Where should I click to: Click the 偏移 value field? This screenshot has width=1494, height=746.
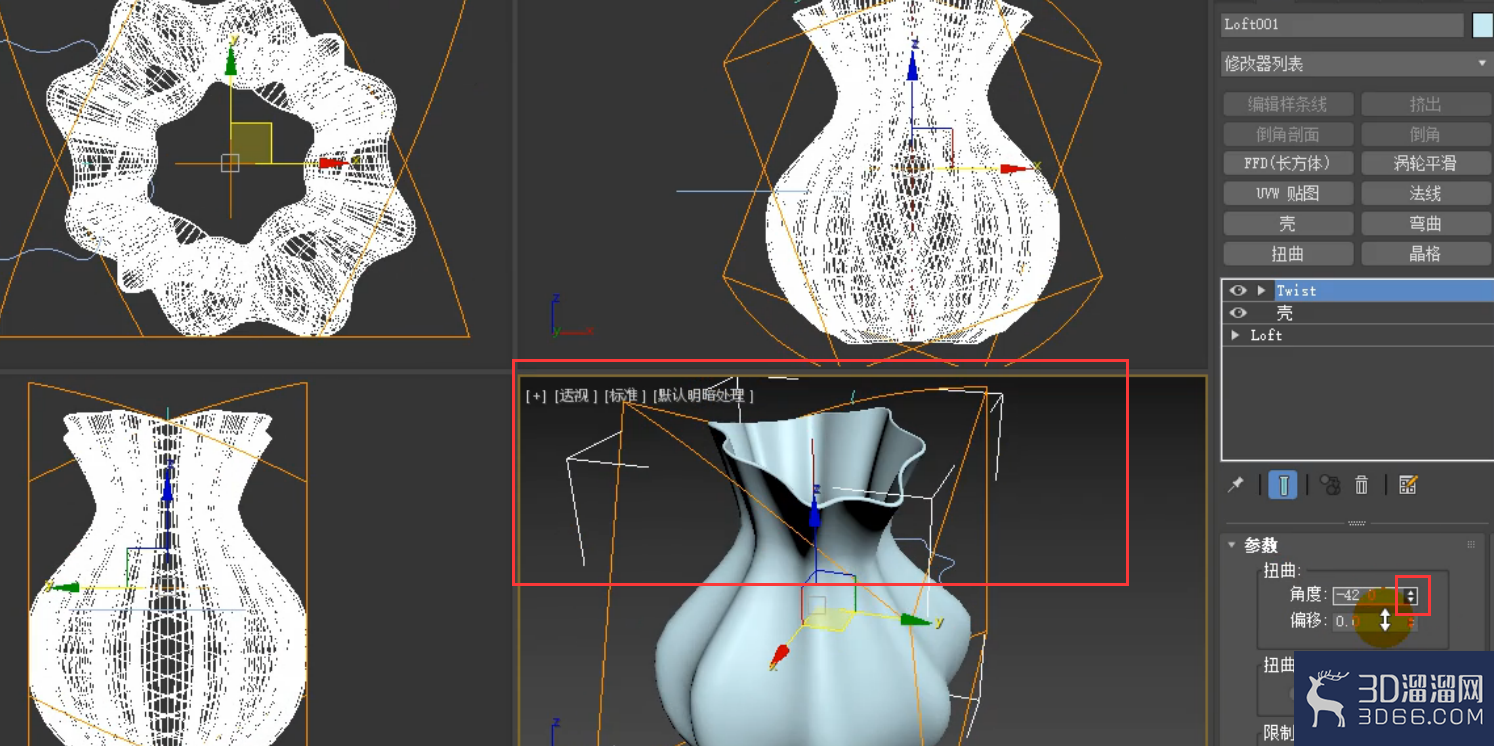click(x=1366, y=621)
